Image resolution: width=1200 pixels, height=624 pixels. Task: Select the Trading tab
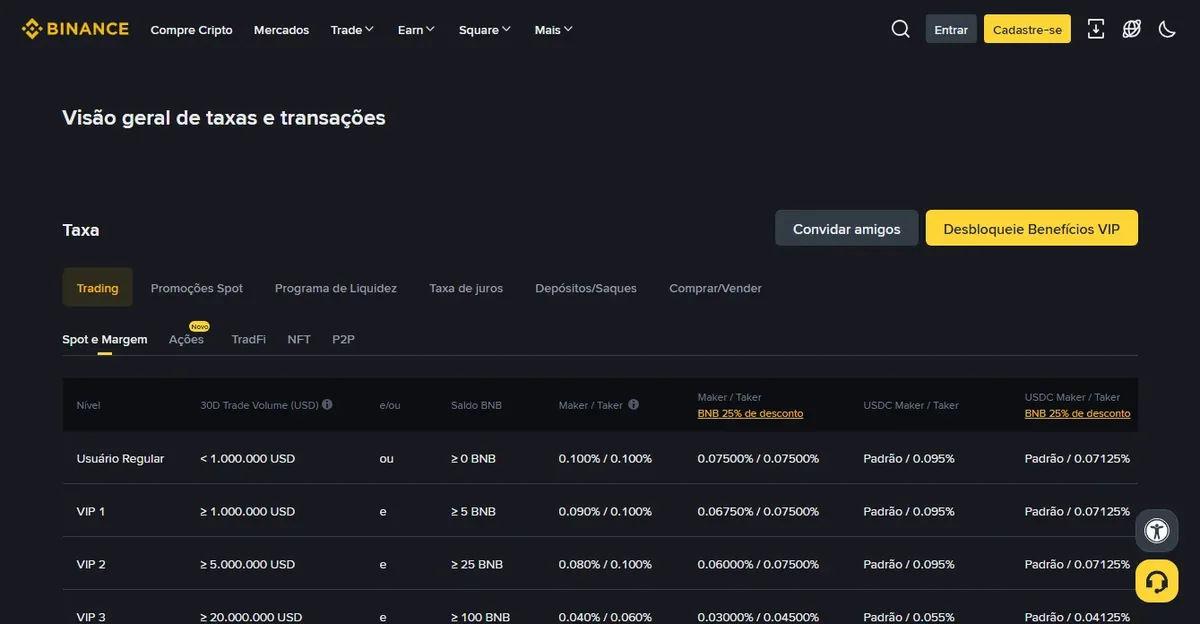[x=97, y=288]
